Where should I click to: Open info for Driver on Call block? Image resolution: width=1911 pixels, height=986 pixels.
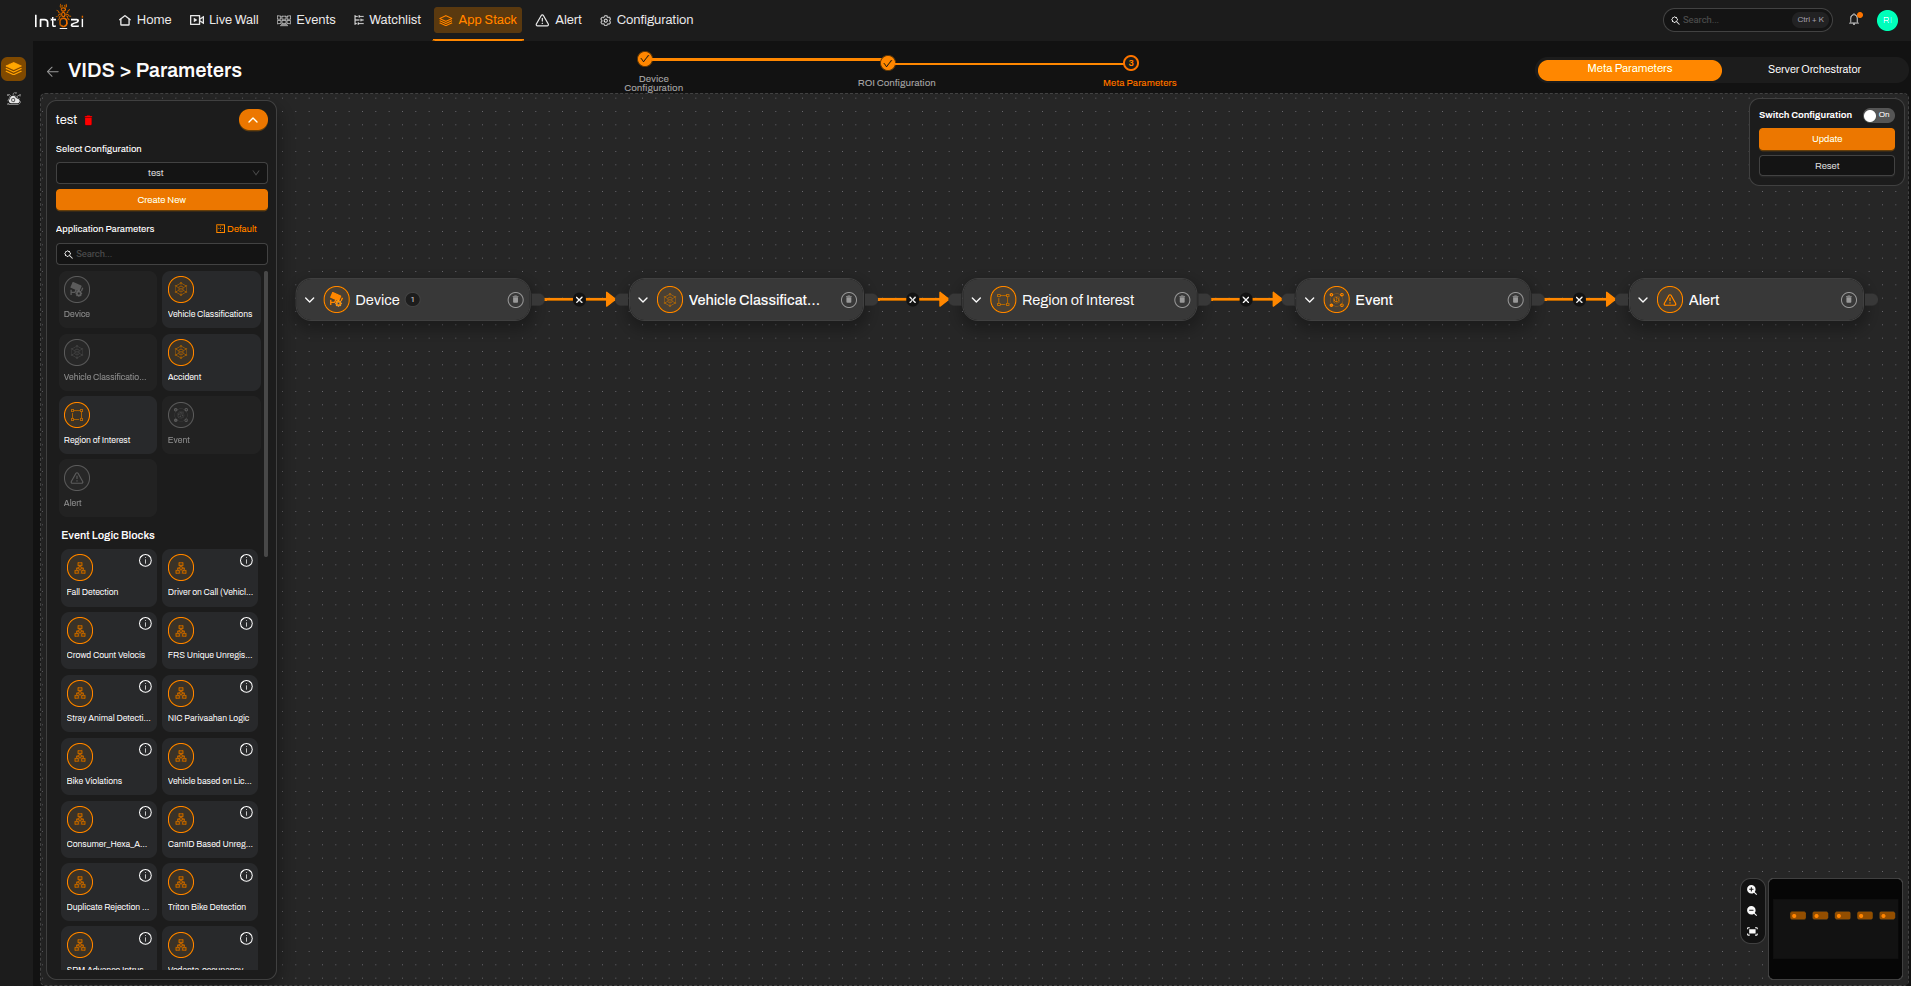tap(246, 561)
